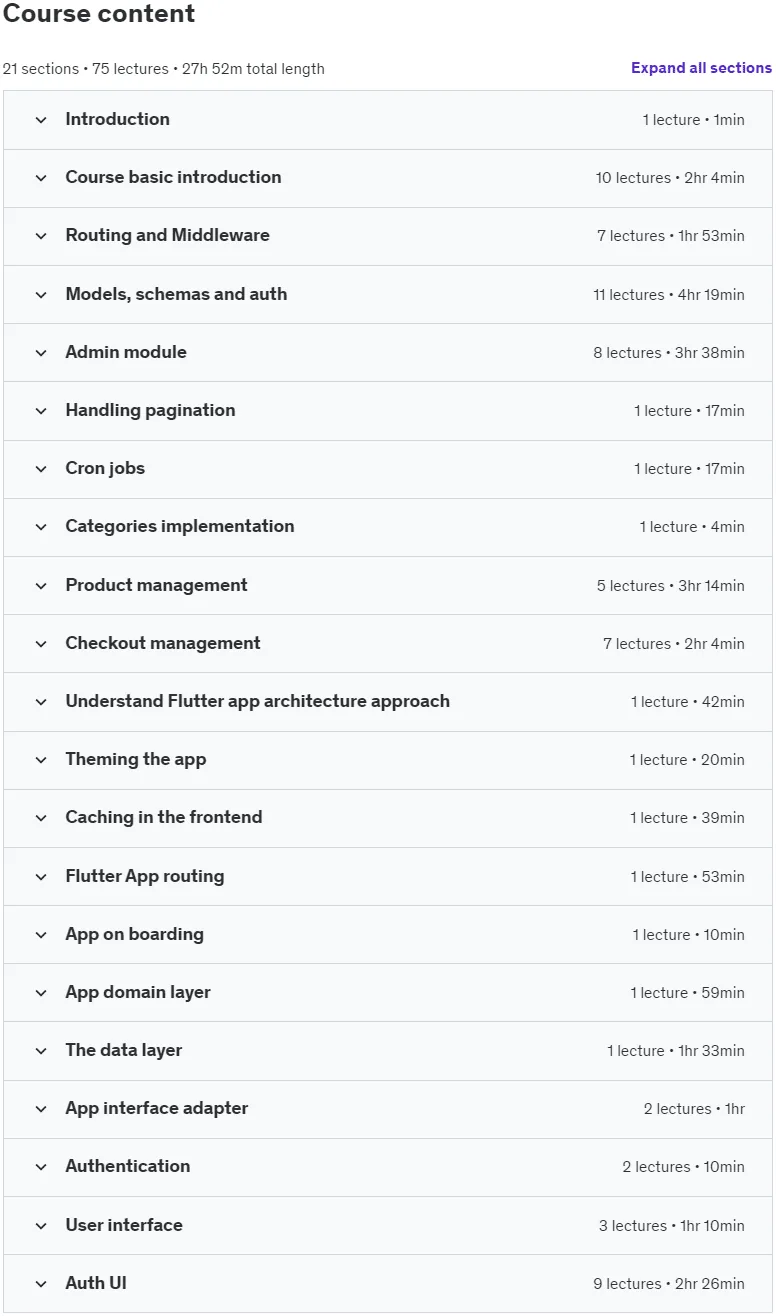Expand the Introduction section chevron
Image resolution: width=776 pixels, height=1316 pixels.
pos(41,120)
